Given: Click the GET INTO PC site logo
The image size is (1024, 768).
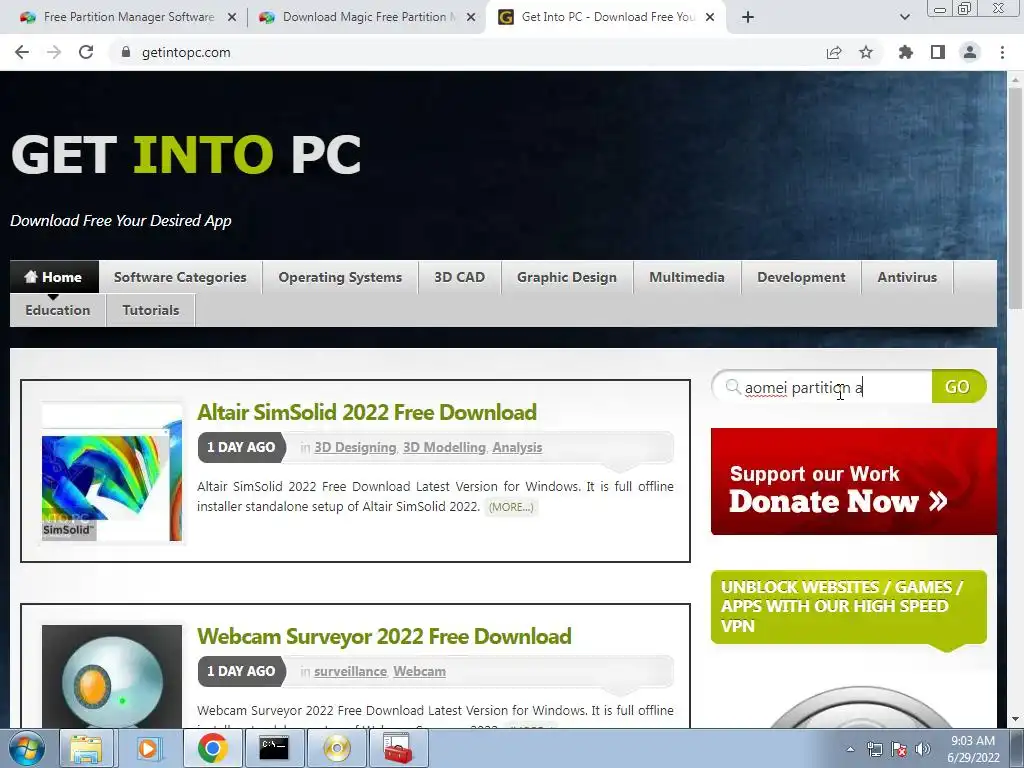Looking at the screenshot, I should coord(186,154).
